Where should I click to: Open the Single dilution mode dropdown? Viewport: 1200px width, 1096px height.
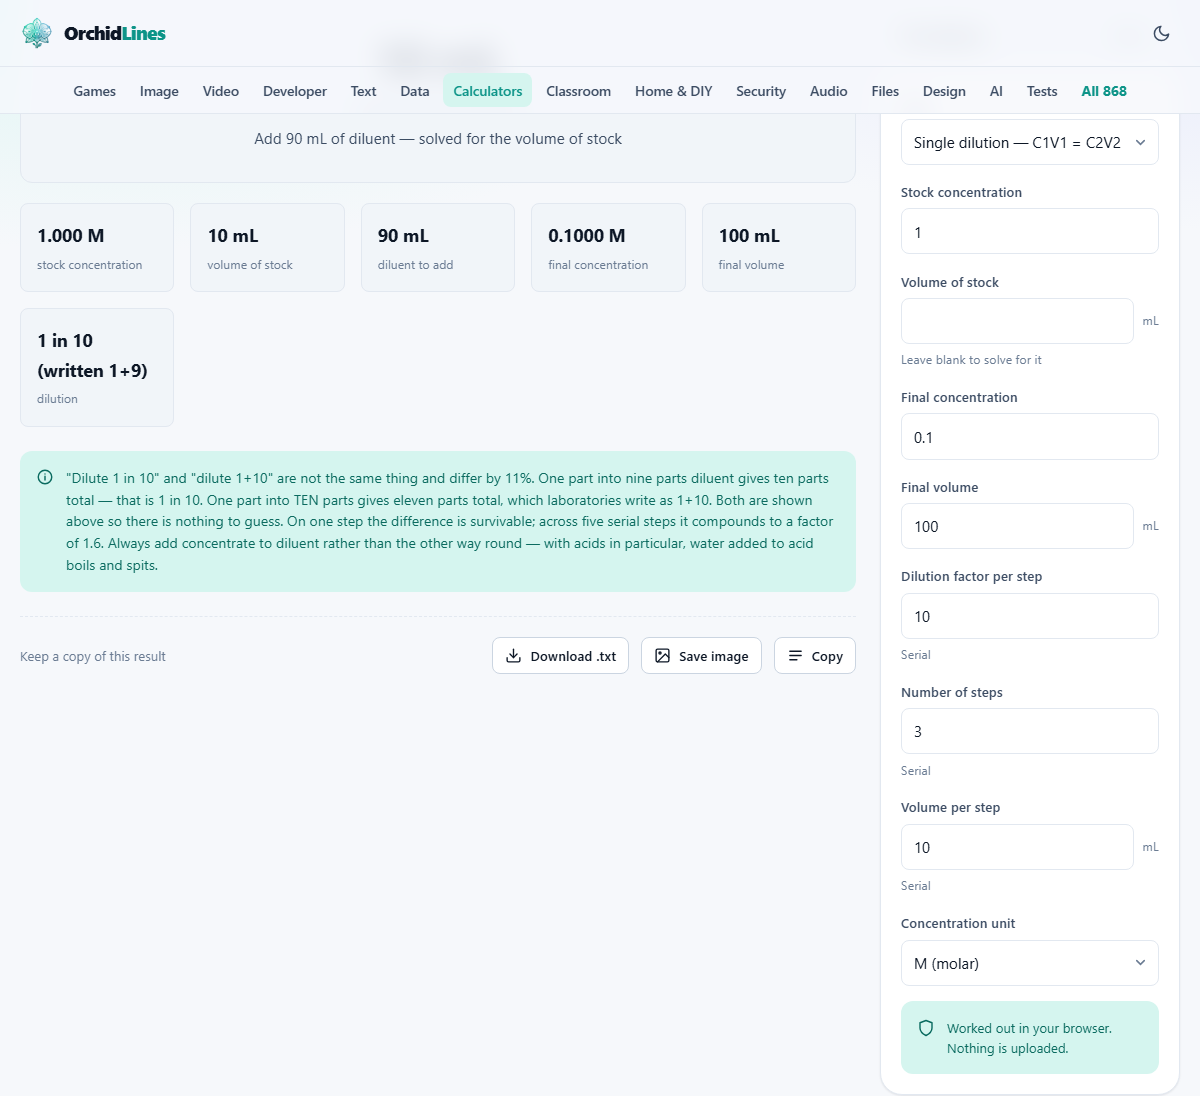(x=1029, y=142)
